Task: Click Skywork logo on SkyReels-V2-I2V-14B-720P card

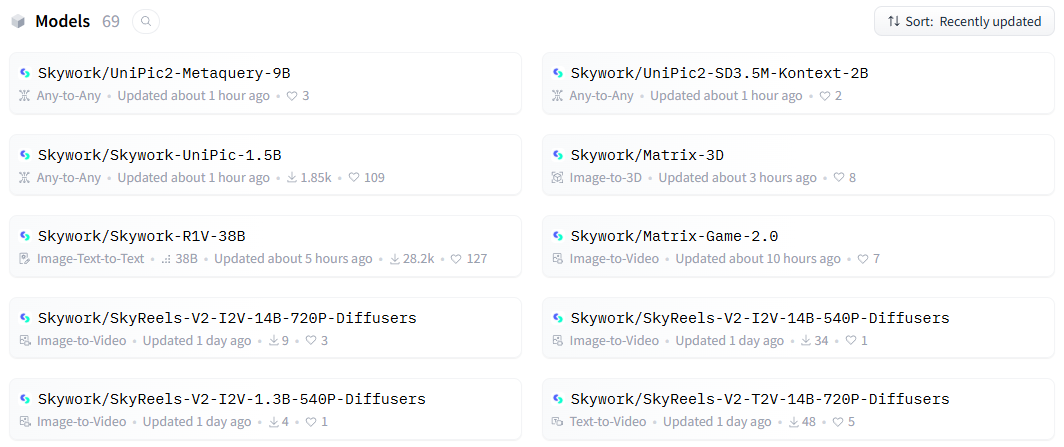Action: 25,317
